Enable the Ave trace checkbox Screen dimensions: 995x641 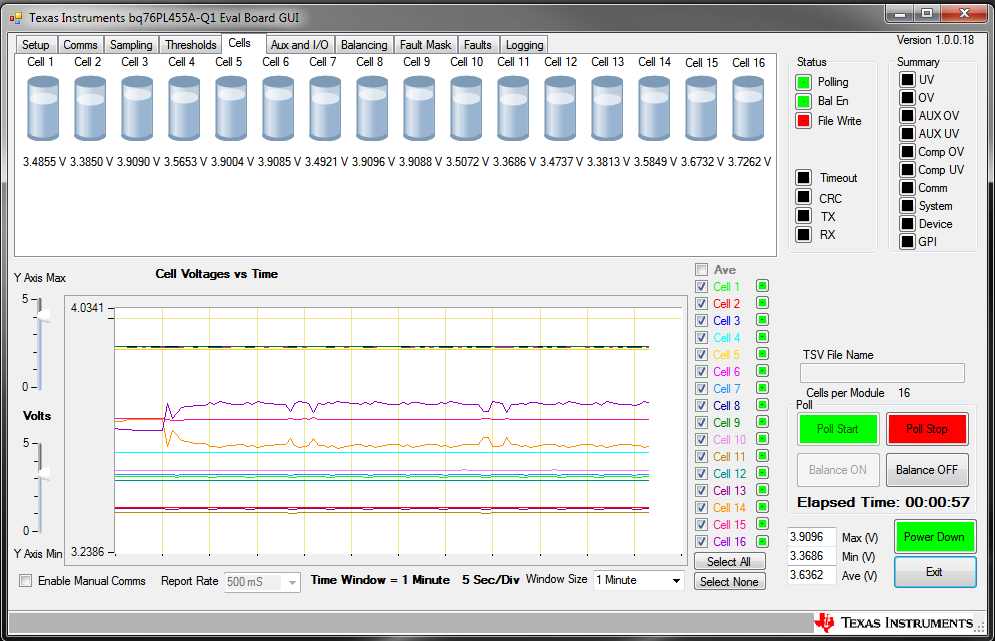tap(701, 270)
